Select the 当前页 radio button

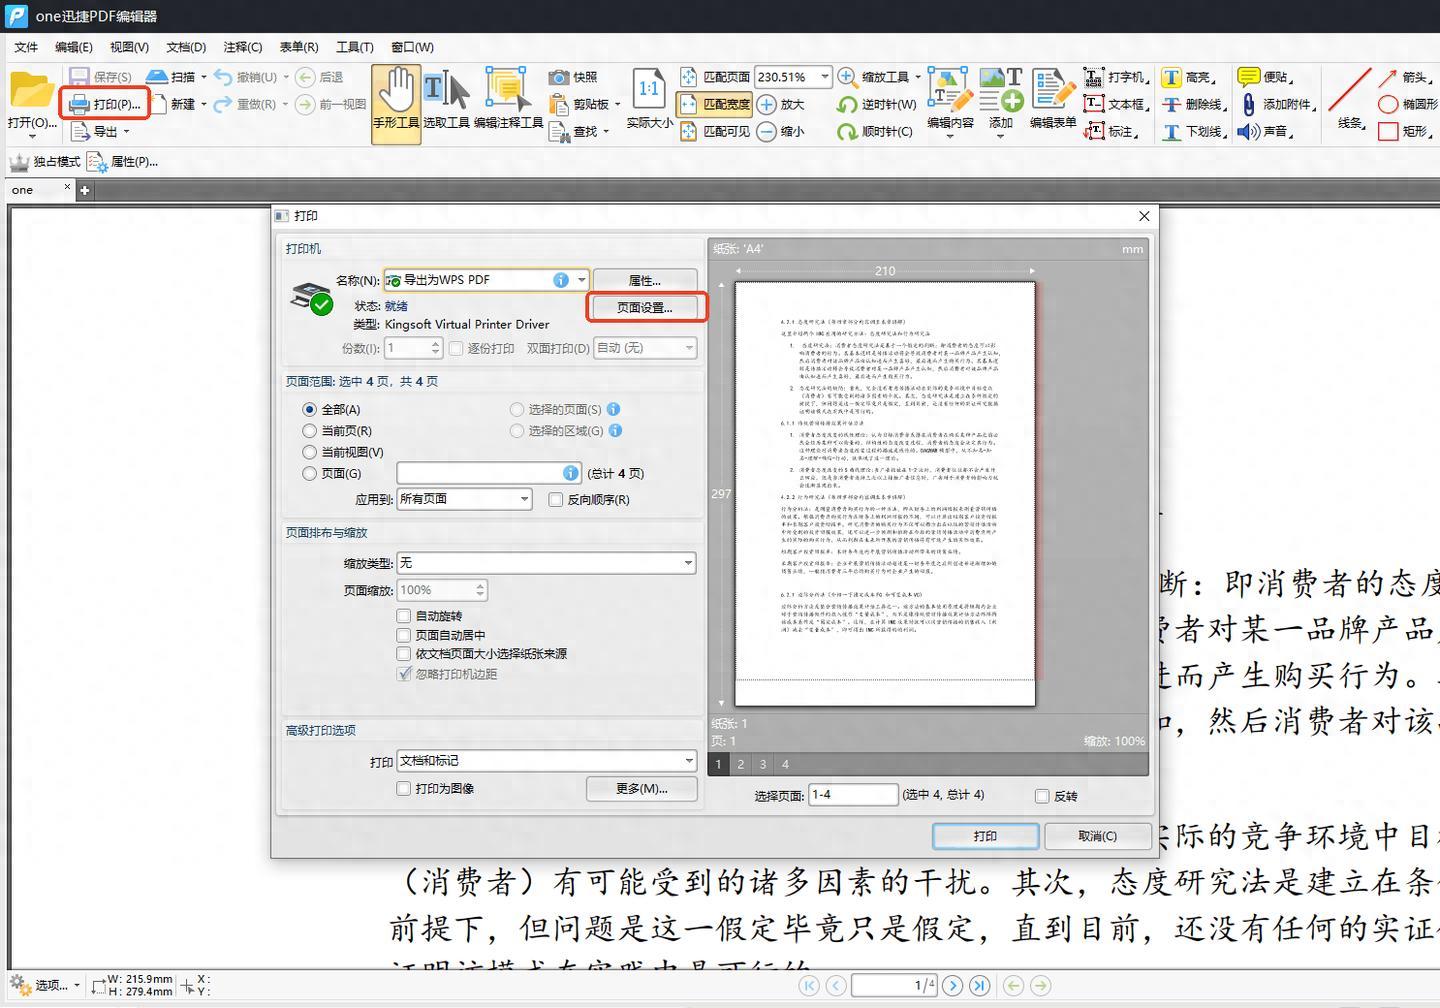[309, 431]
